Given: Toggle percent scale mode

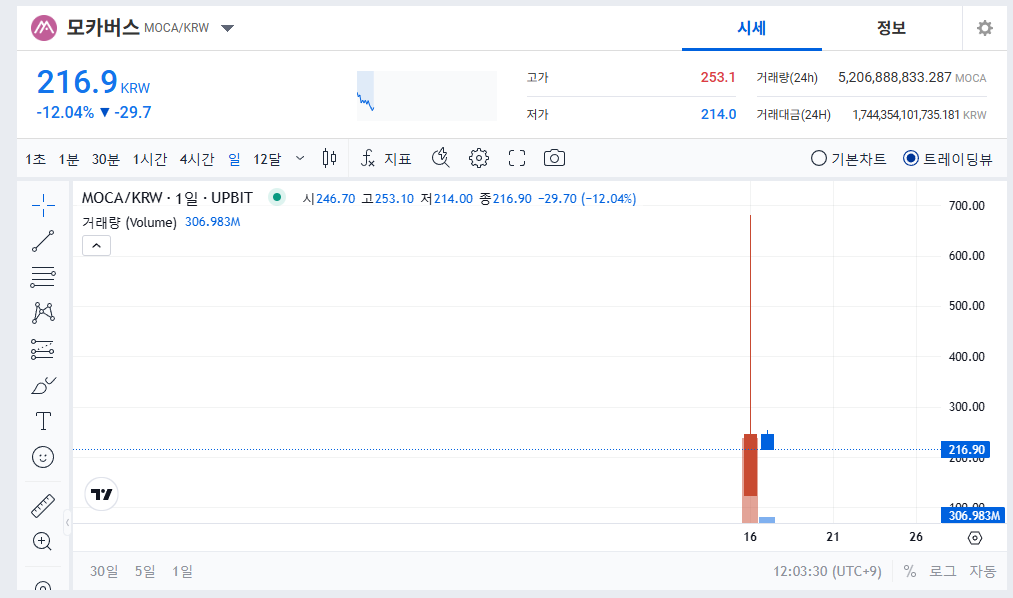Looking at the screenshot, I should pos(910,571).
